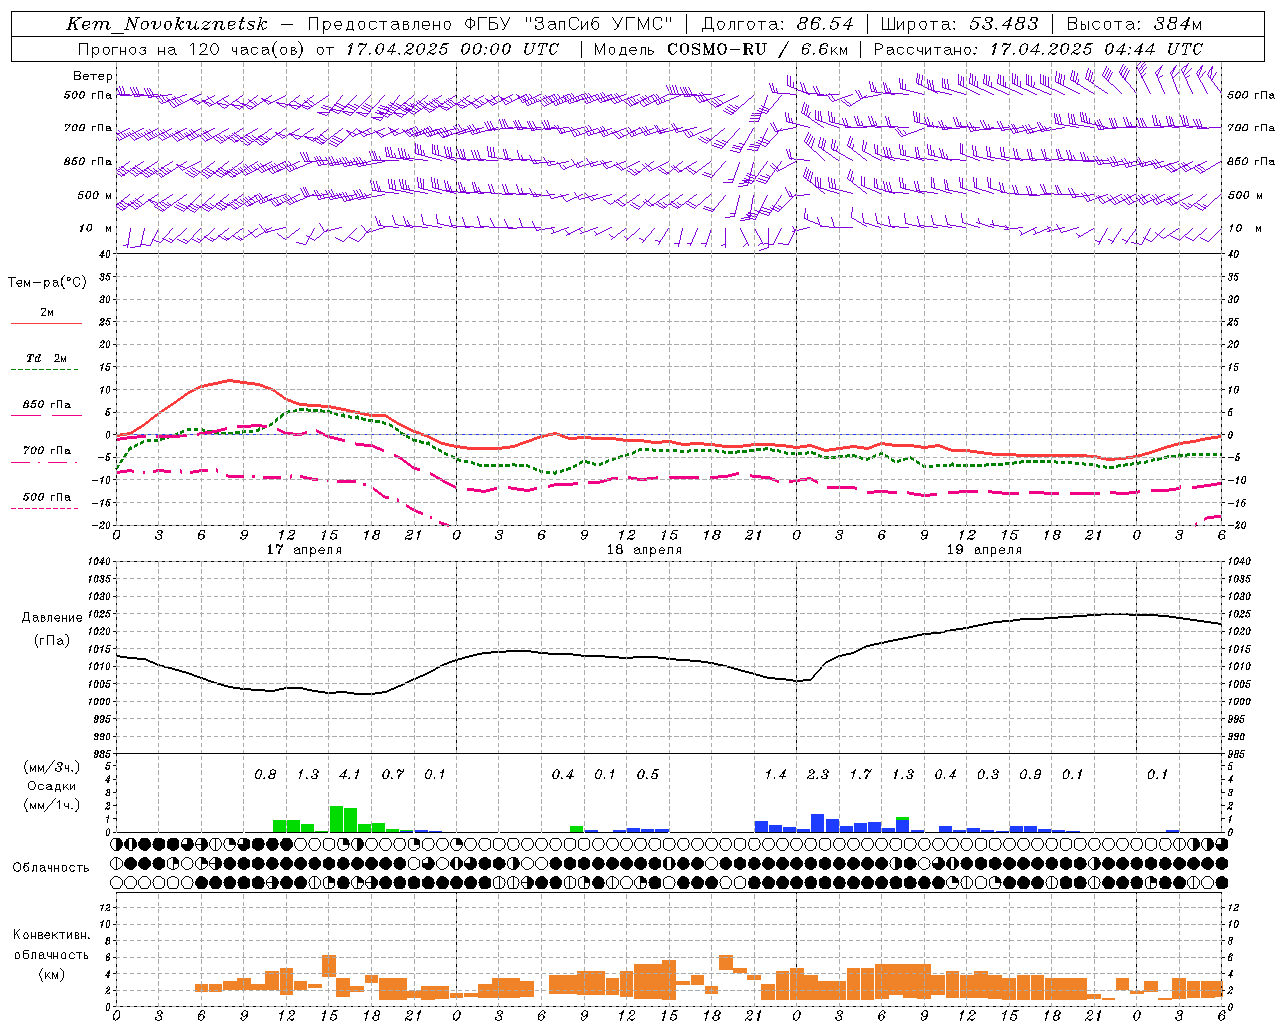Click the "10 м" wind level label on the left
Screen dimensions: 1280x1024
pos(95,228)
